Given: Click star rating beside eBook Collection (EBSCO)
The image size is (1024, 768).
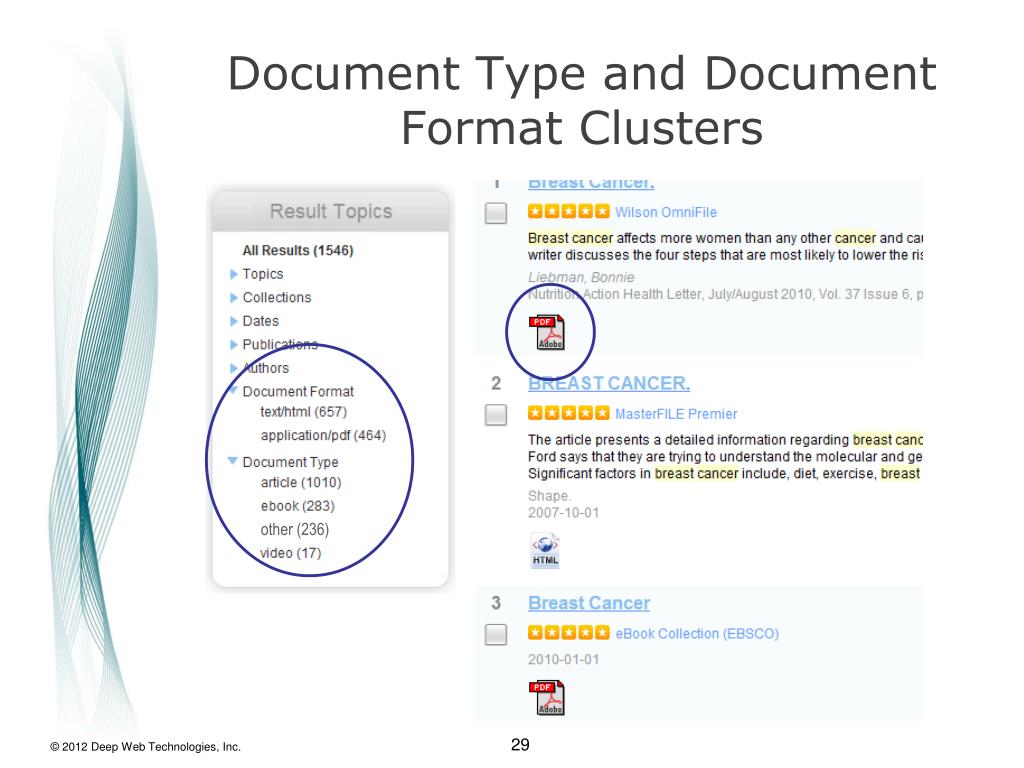Looking at the screenshot, I should [568, 633].
